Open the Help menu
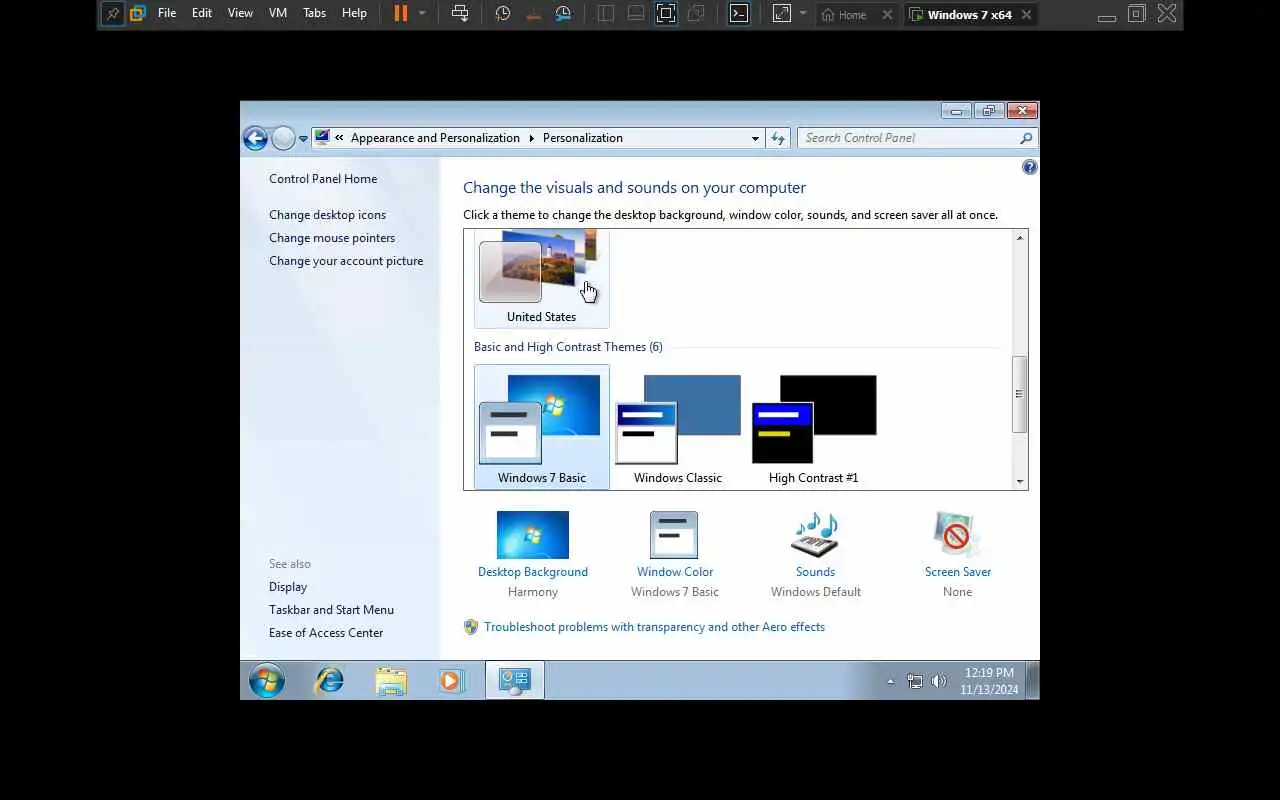This screenshot has height=800, width=1280. pyautogui.click(x=354, y=13)
